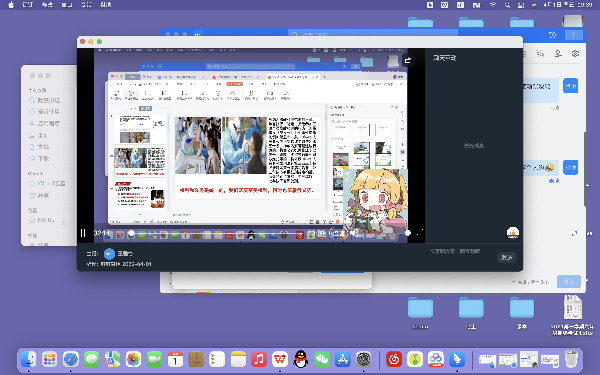Click the lower blue message avatar in DingTalk
The image size is (600, 375).
pos(571,167)
